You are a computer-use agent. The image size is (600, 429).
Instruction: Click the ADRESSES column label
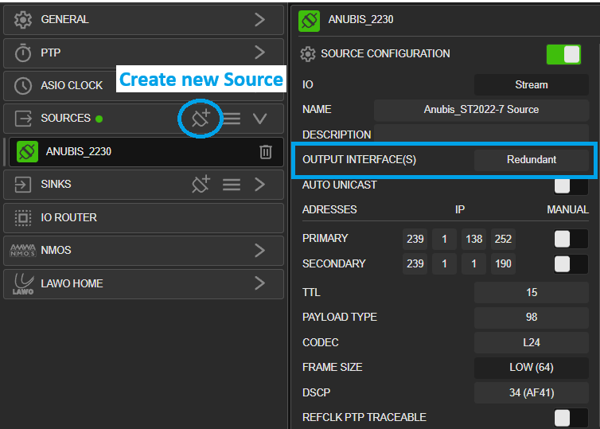pos(329,210)
